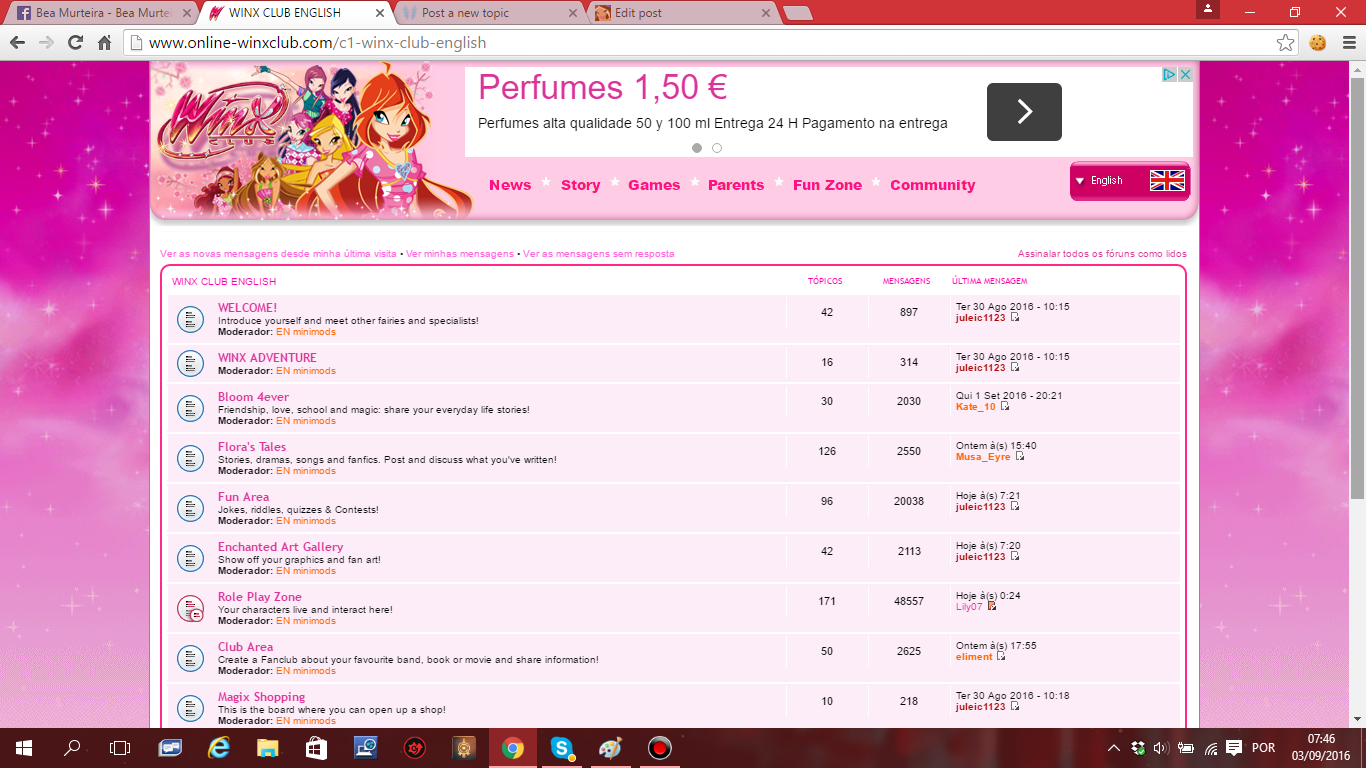Open the WINX CLUB ENGLISH category header link
This screenshot has height=768, width=1366.
224,282
